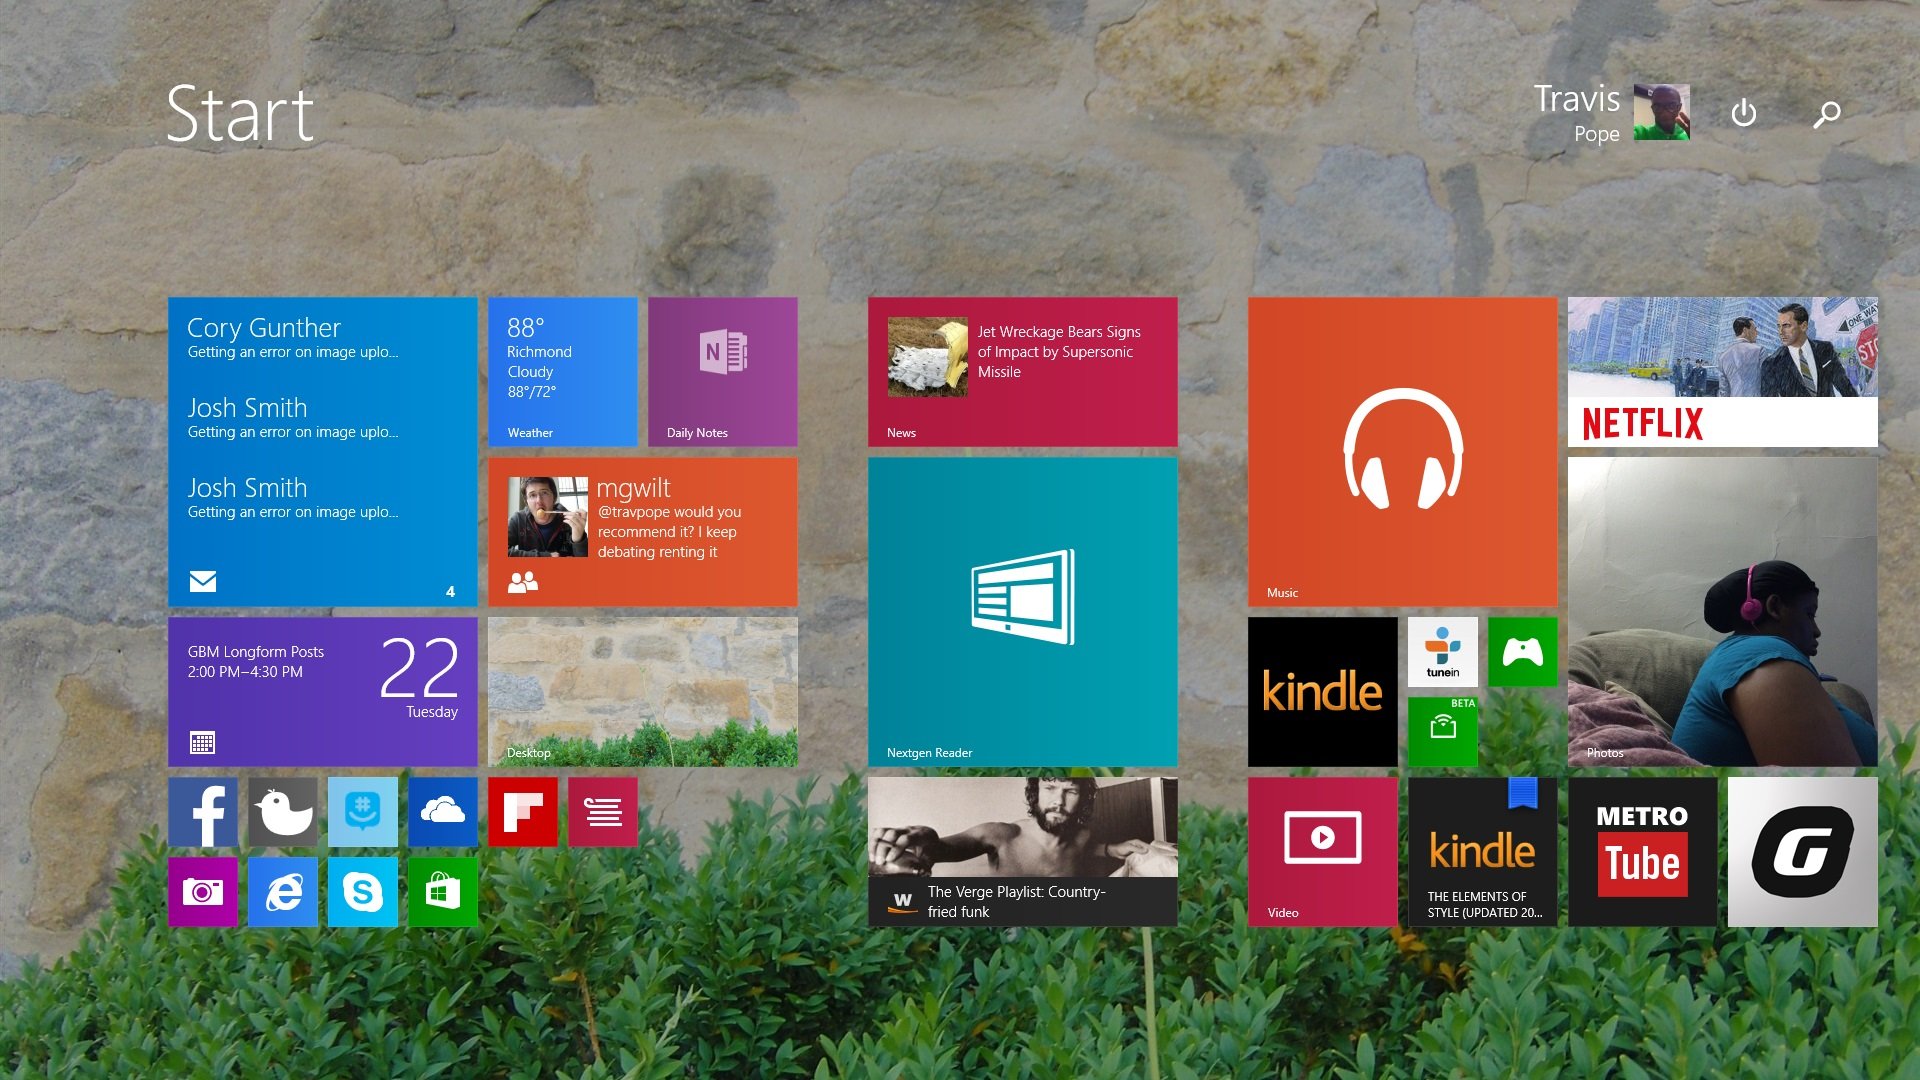The width and height of the screenshot is (1920, 1080).
Task: Launch the Facebook app tile
Action: point(203,812)
